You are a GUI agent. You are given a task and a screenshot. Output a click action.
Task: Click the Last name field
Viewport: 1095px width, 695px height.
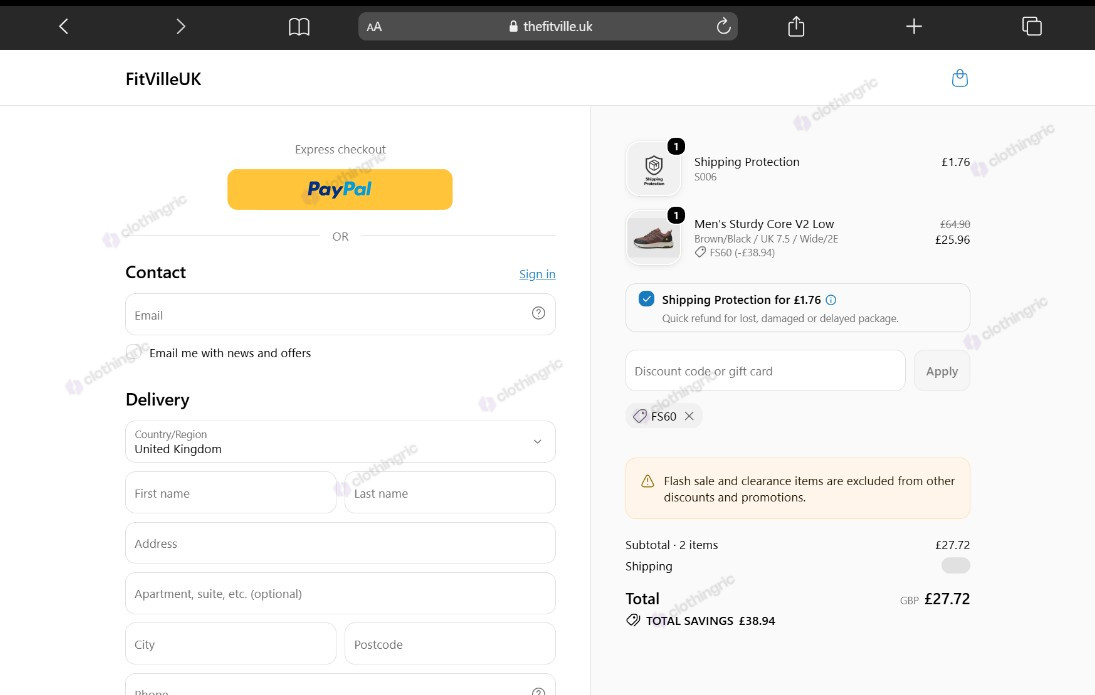point(450,493)
